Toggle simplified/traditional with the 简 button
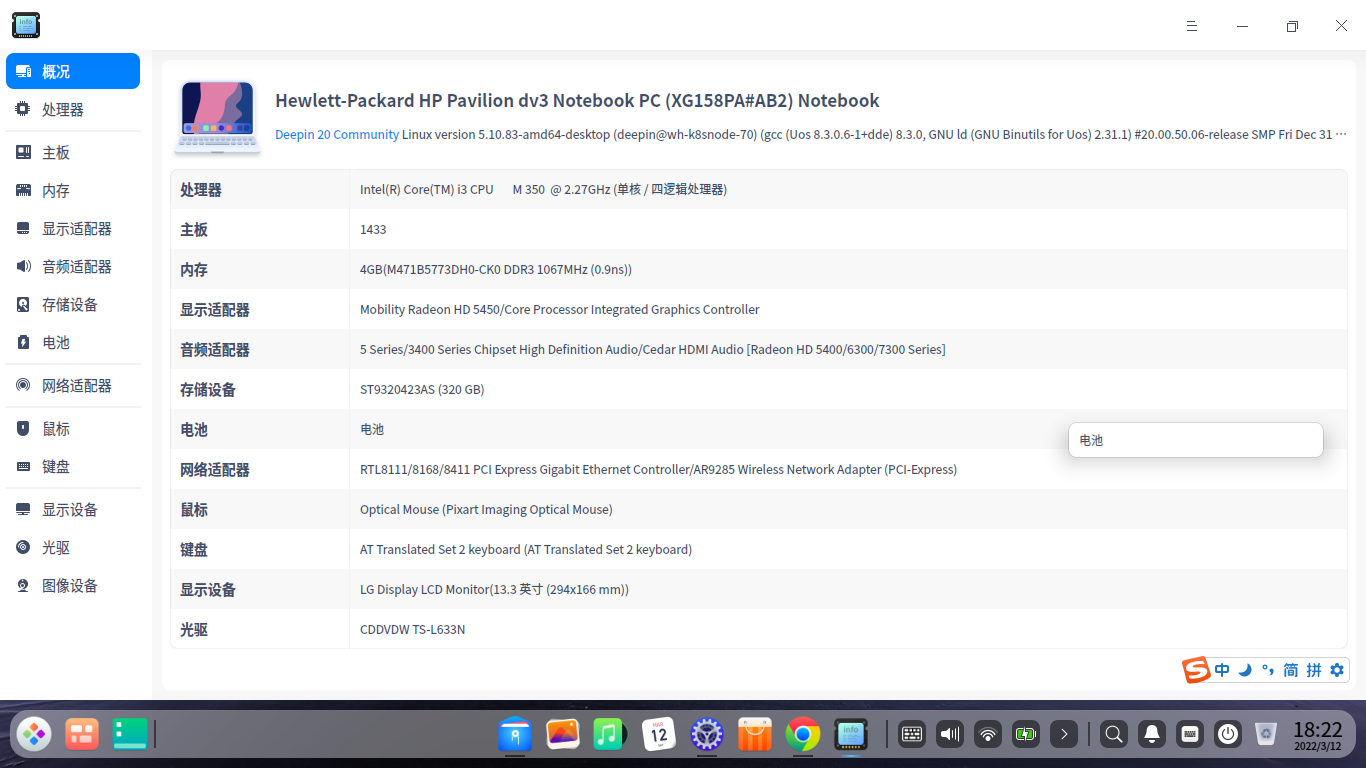 coord(1291,670)
